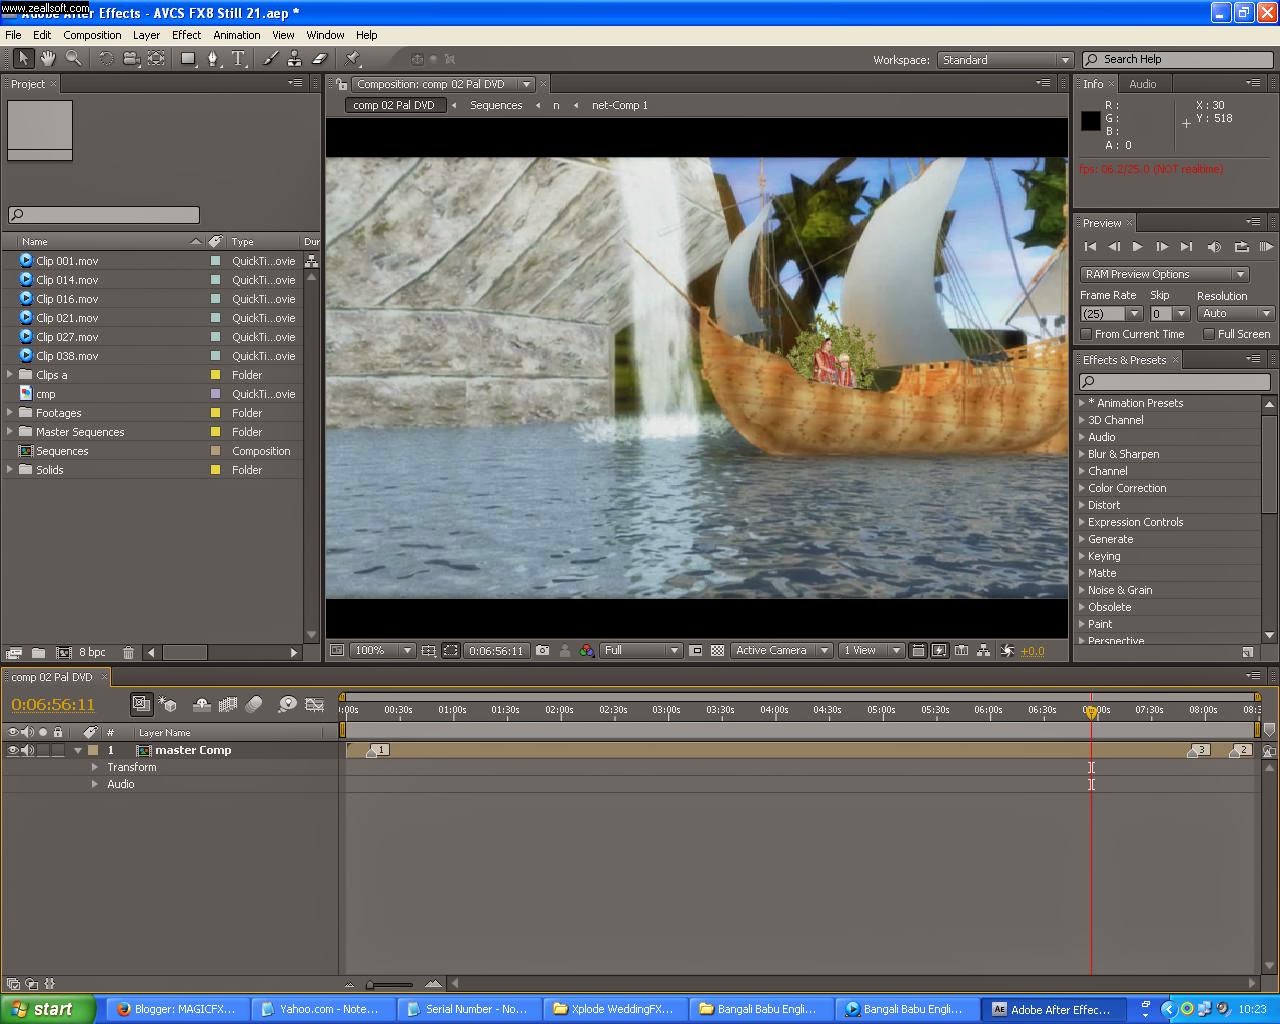This screenshot has height=1024, width=1280.
Task: Select the Hand tool
Action: point(47,59)
